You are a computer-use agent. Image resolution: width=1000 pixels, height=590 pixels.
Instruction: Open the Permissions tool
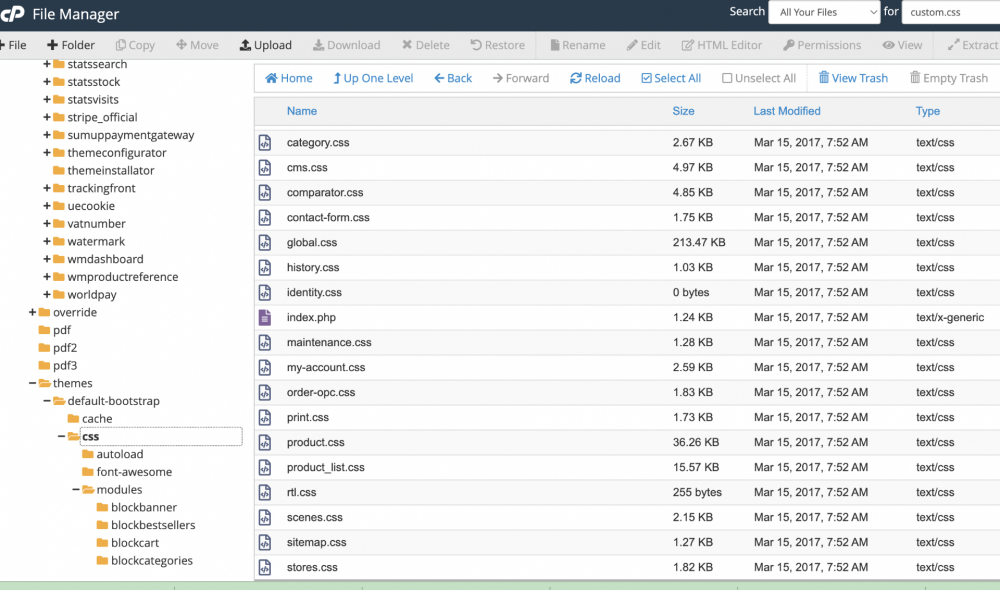(x=822, y=44)
